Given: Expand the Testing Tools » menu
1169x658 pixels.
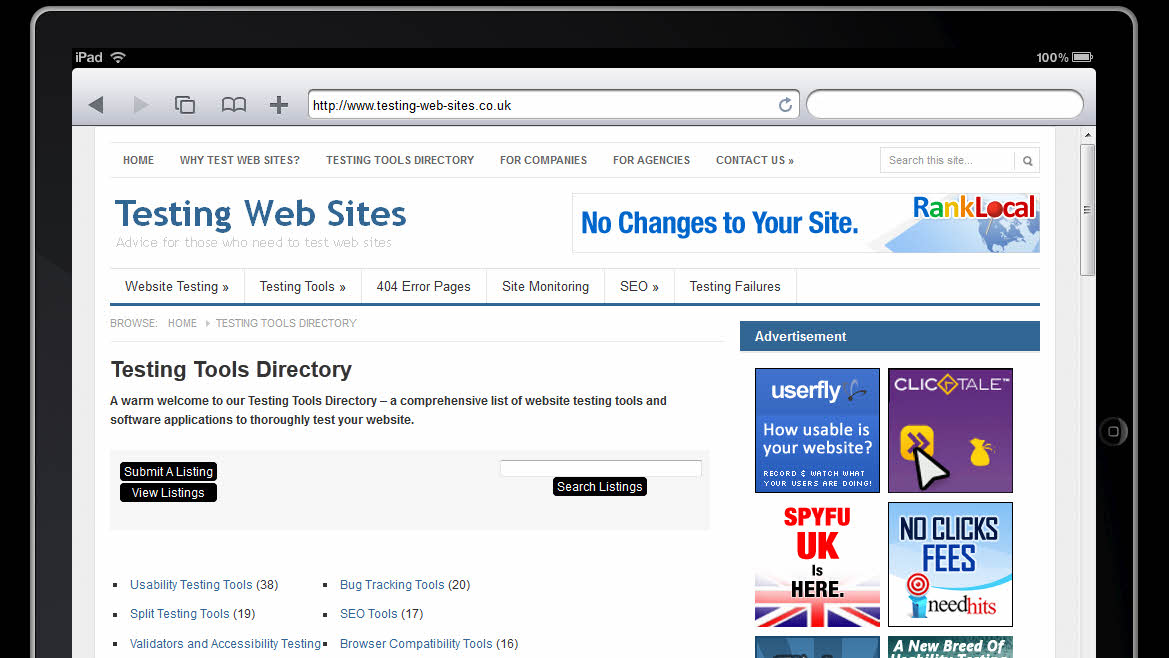Looking at the screenshot, I should click(302, 287).
